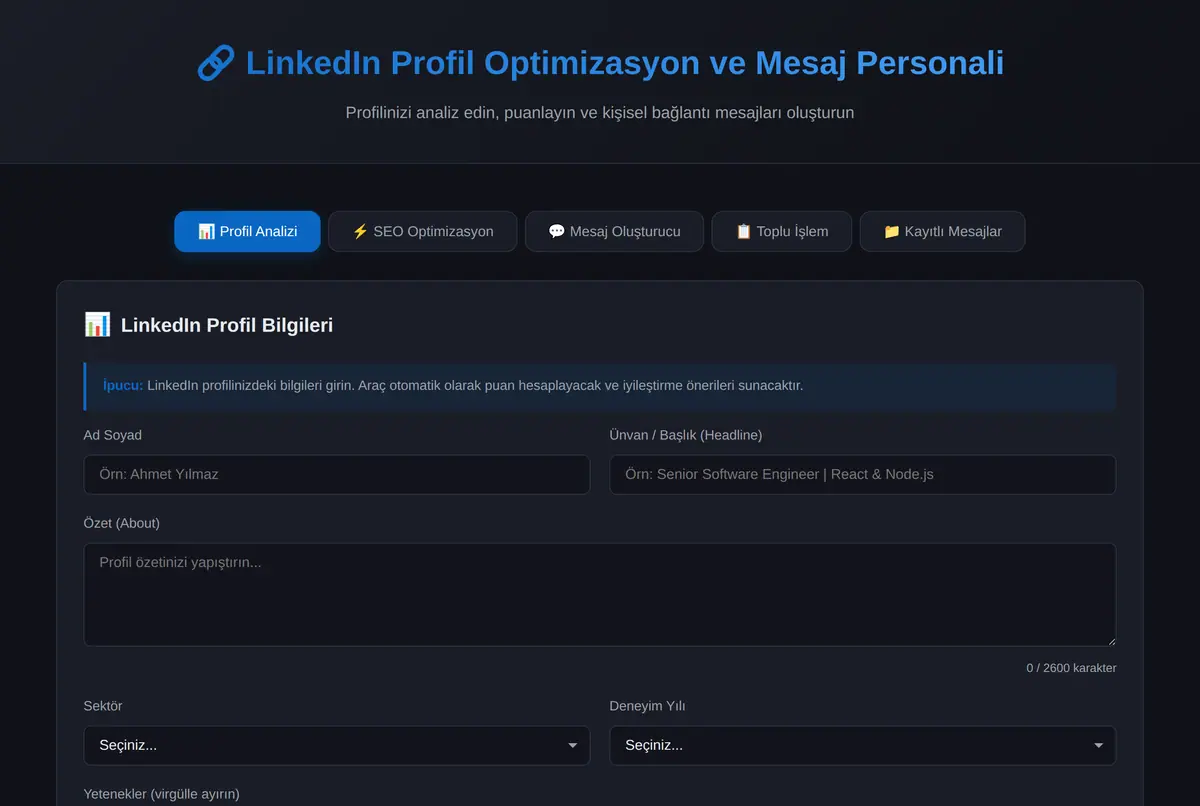The image size is (1200, 806).
Task: Expand the Deneyim Yılı dropdown
Action: [x=863, y=745]
